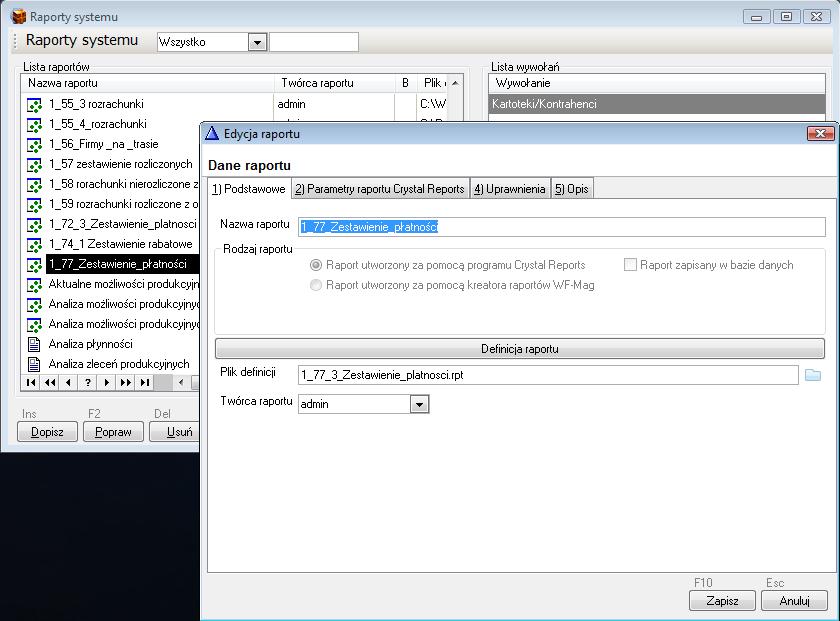Click the Definicja raportu button

519,349
